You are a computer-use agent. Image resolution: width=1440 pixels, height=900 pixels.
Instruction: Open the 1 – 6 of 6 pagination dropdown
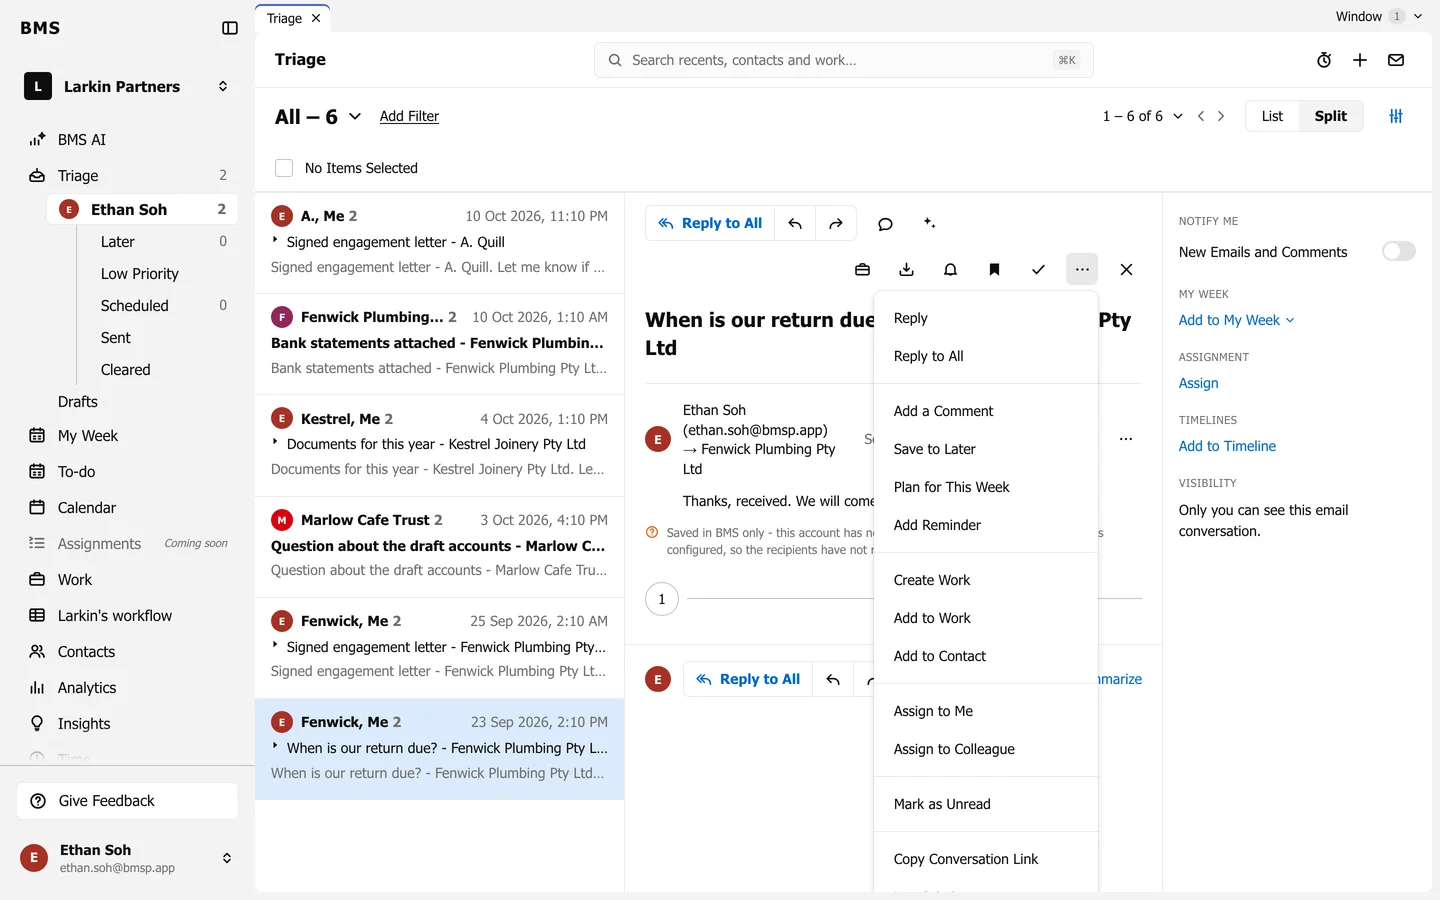click(1142, 116)
